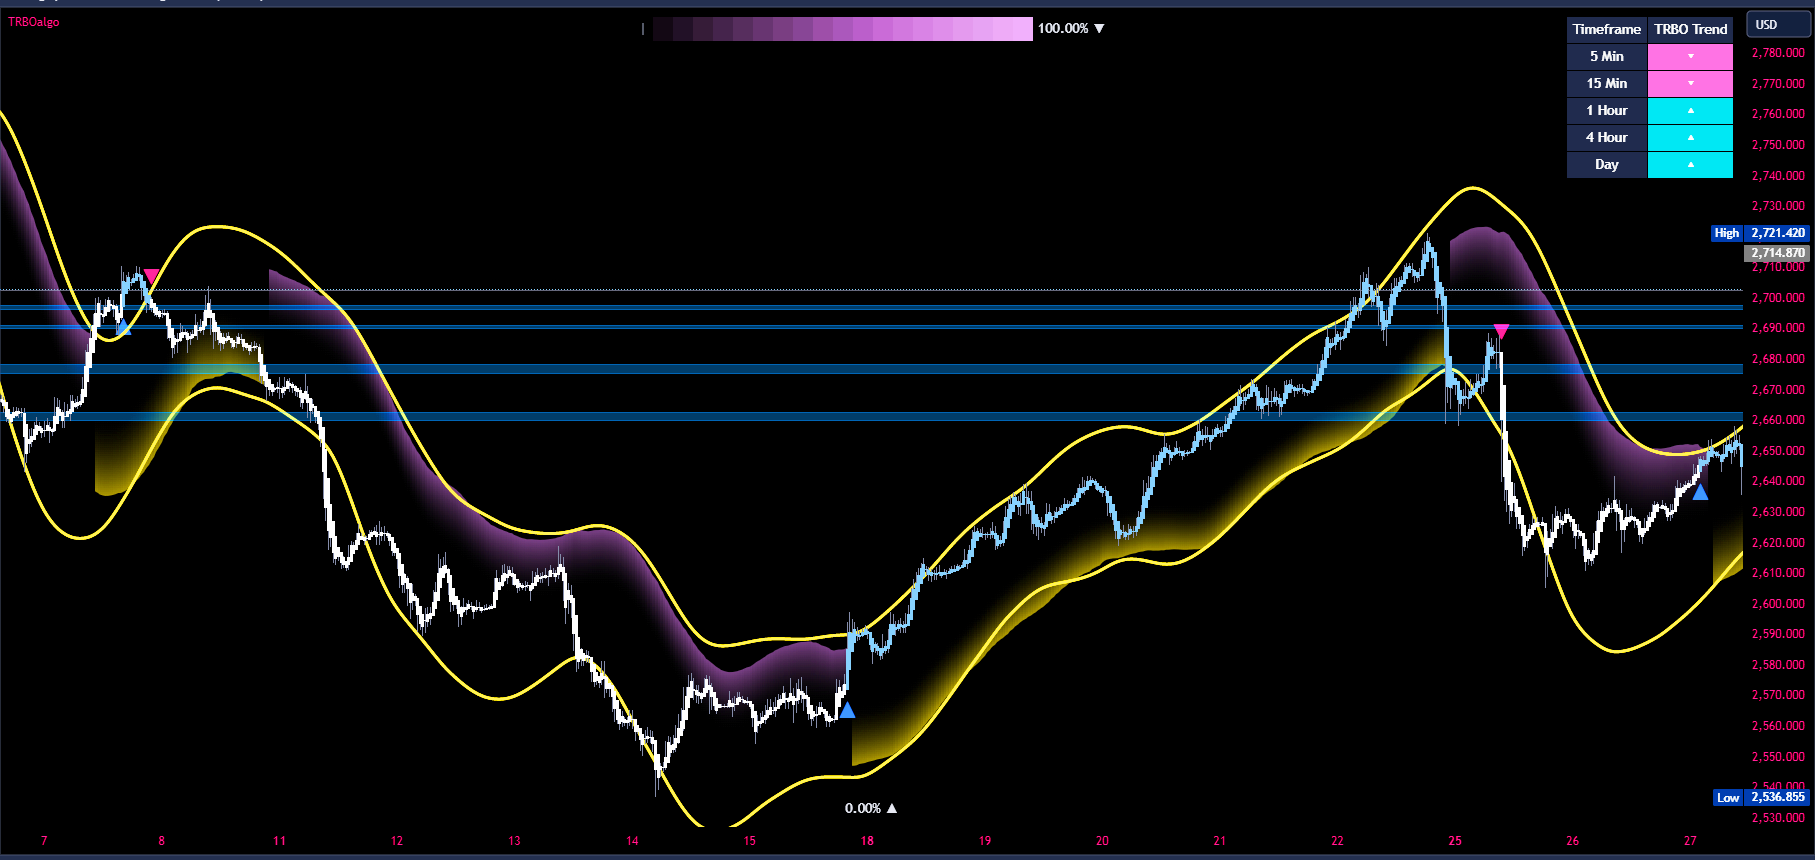Click the purple gradient strength bar
The width and height of the screenshot is (1815, 860).
coord(842,28)
